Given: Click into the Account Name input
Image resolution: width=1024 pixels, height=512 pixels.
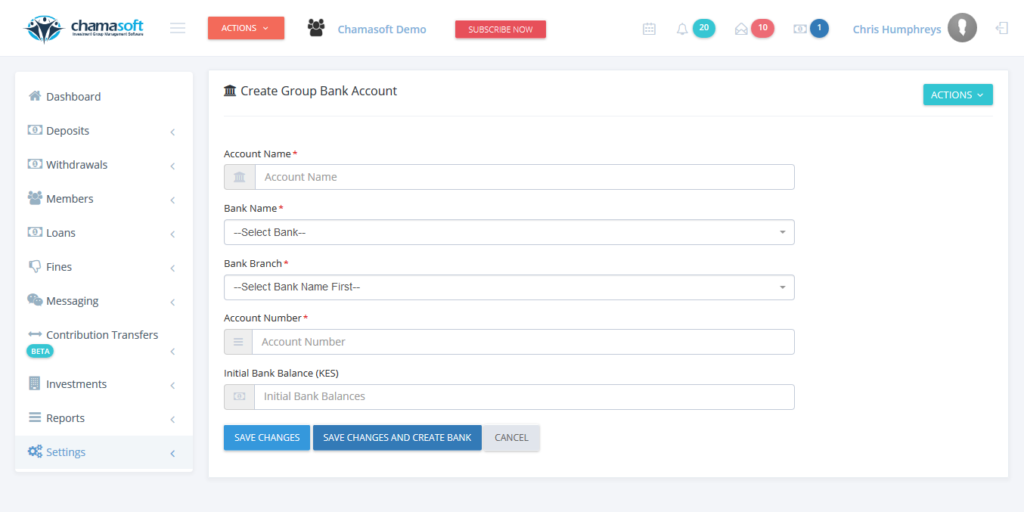Looking at the screenshot, I should [524, 177].
